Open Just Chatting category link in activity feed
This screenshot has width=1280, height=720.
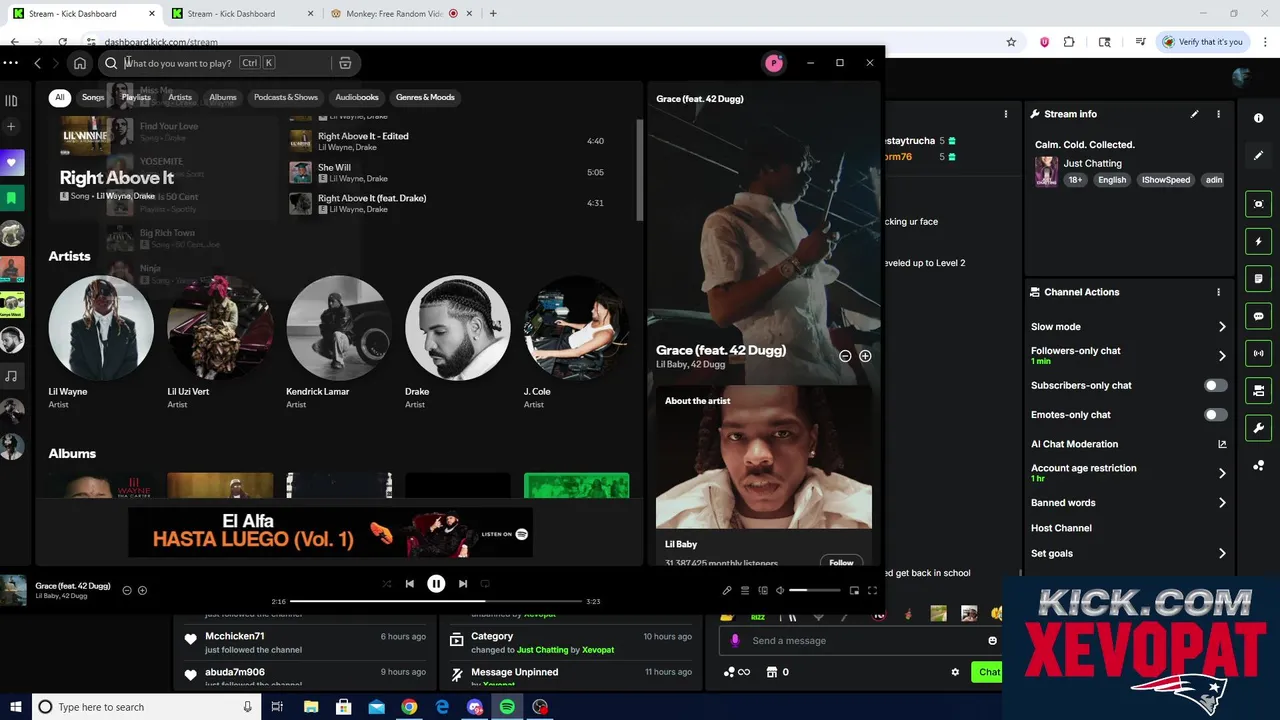(543, 650)
